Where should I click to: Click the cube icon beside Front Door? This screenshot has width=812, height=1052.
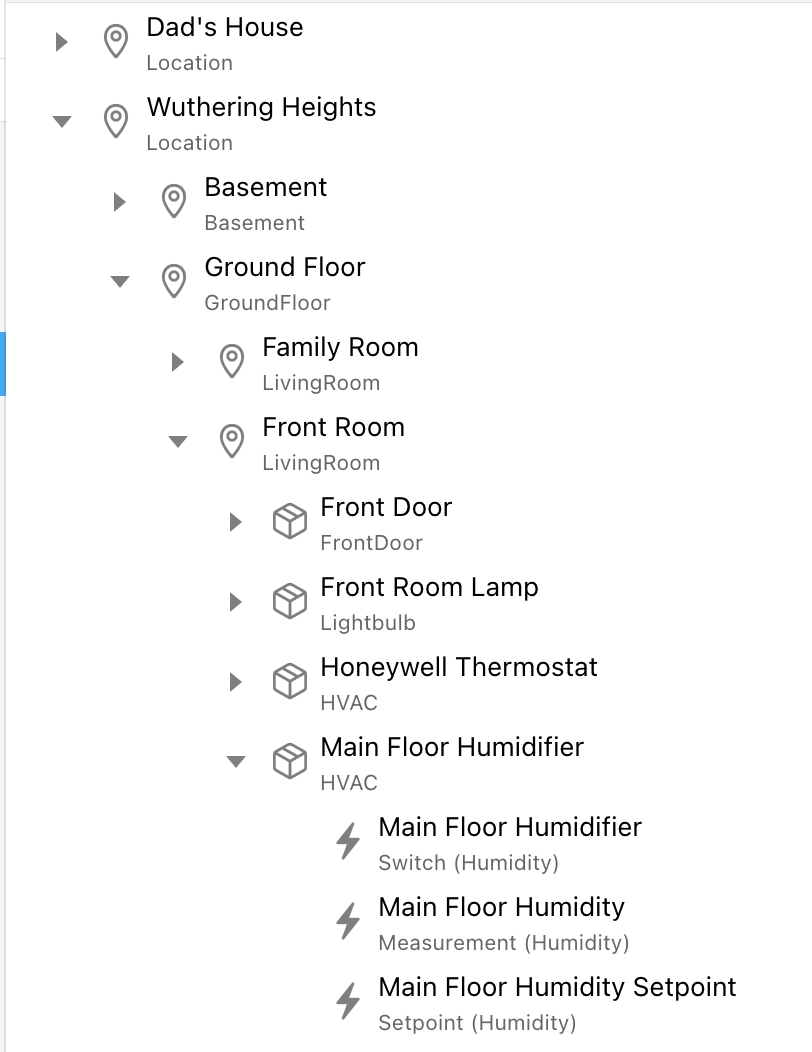(290, 522)
